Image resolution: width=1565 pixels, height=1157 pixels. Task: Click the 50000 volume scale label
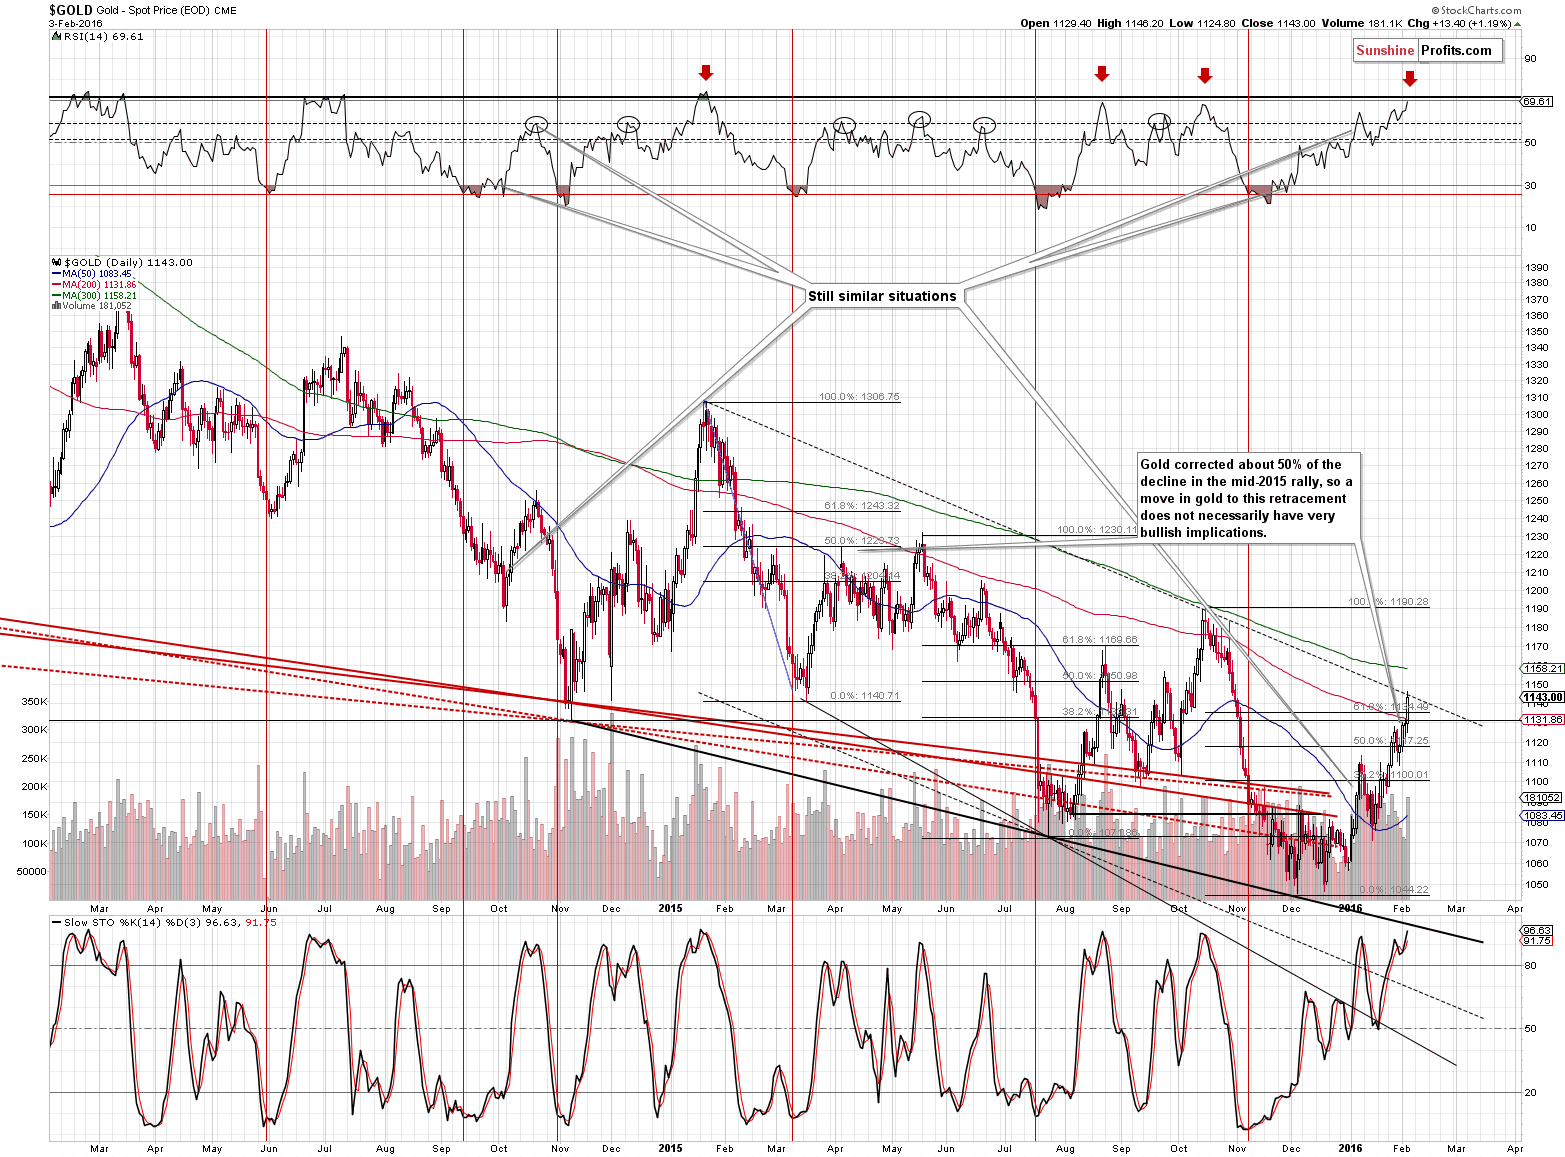tap(32, 872)
